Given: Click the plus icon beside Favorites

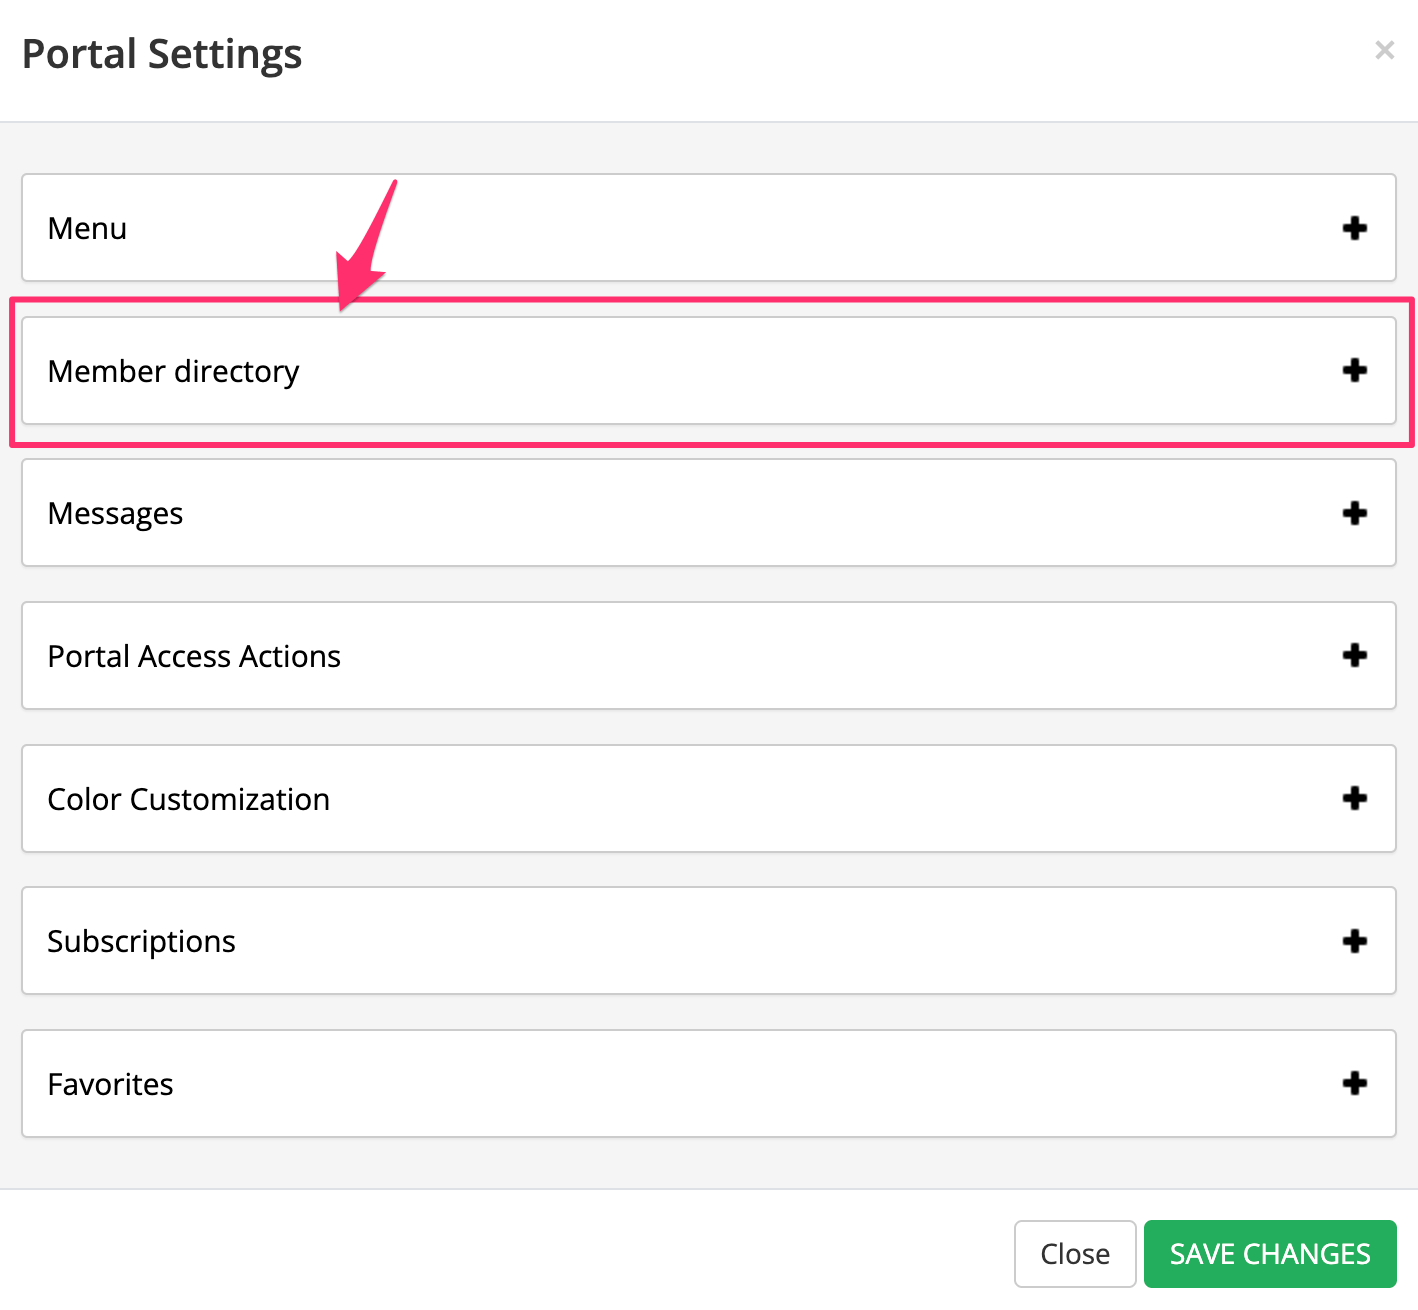Looking at the screenshot, I should tap(1355, 1083).
